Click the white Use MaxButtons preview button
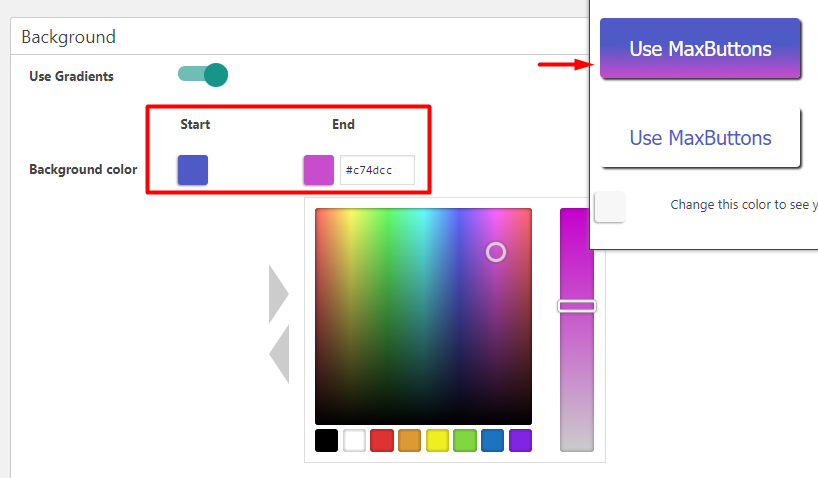The height and width of the screenshot is (478, 818). click(x=700, y=138)
